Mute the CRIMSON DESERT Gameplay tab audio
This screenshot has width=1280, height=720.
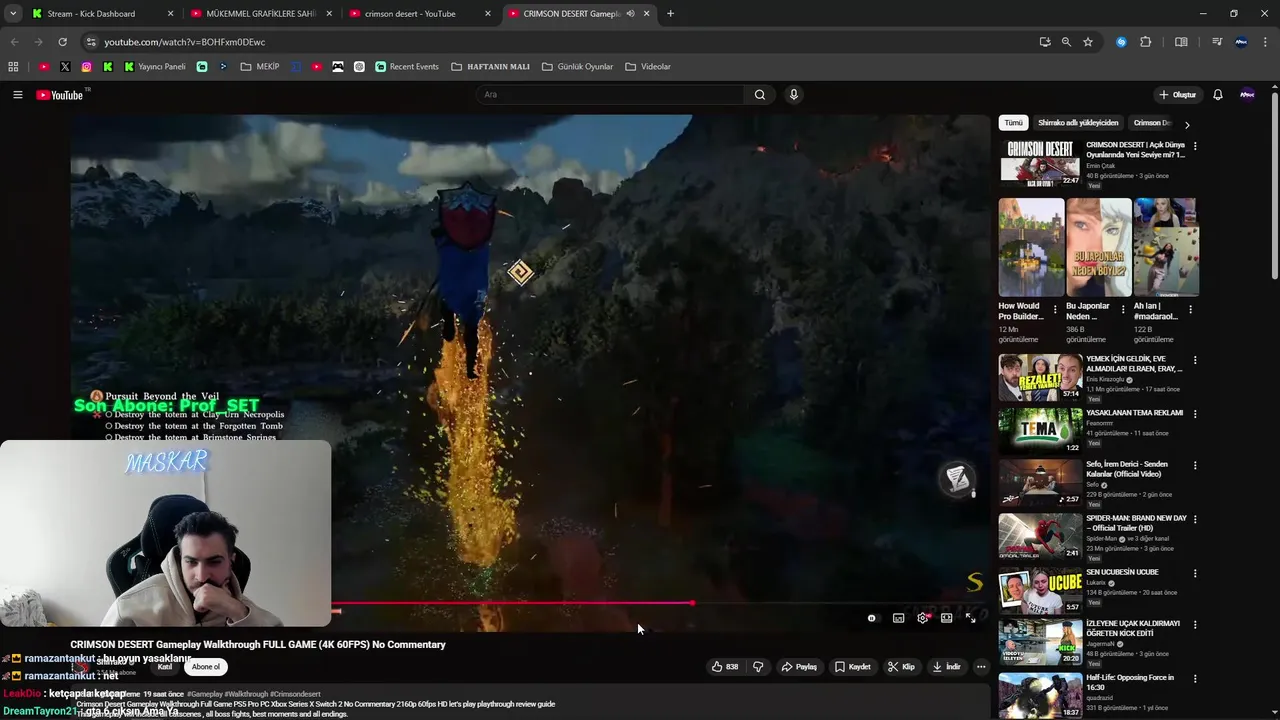click(x=630, y=14)
